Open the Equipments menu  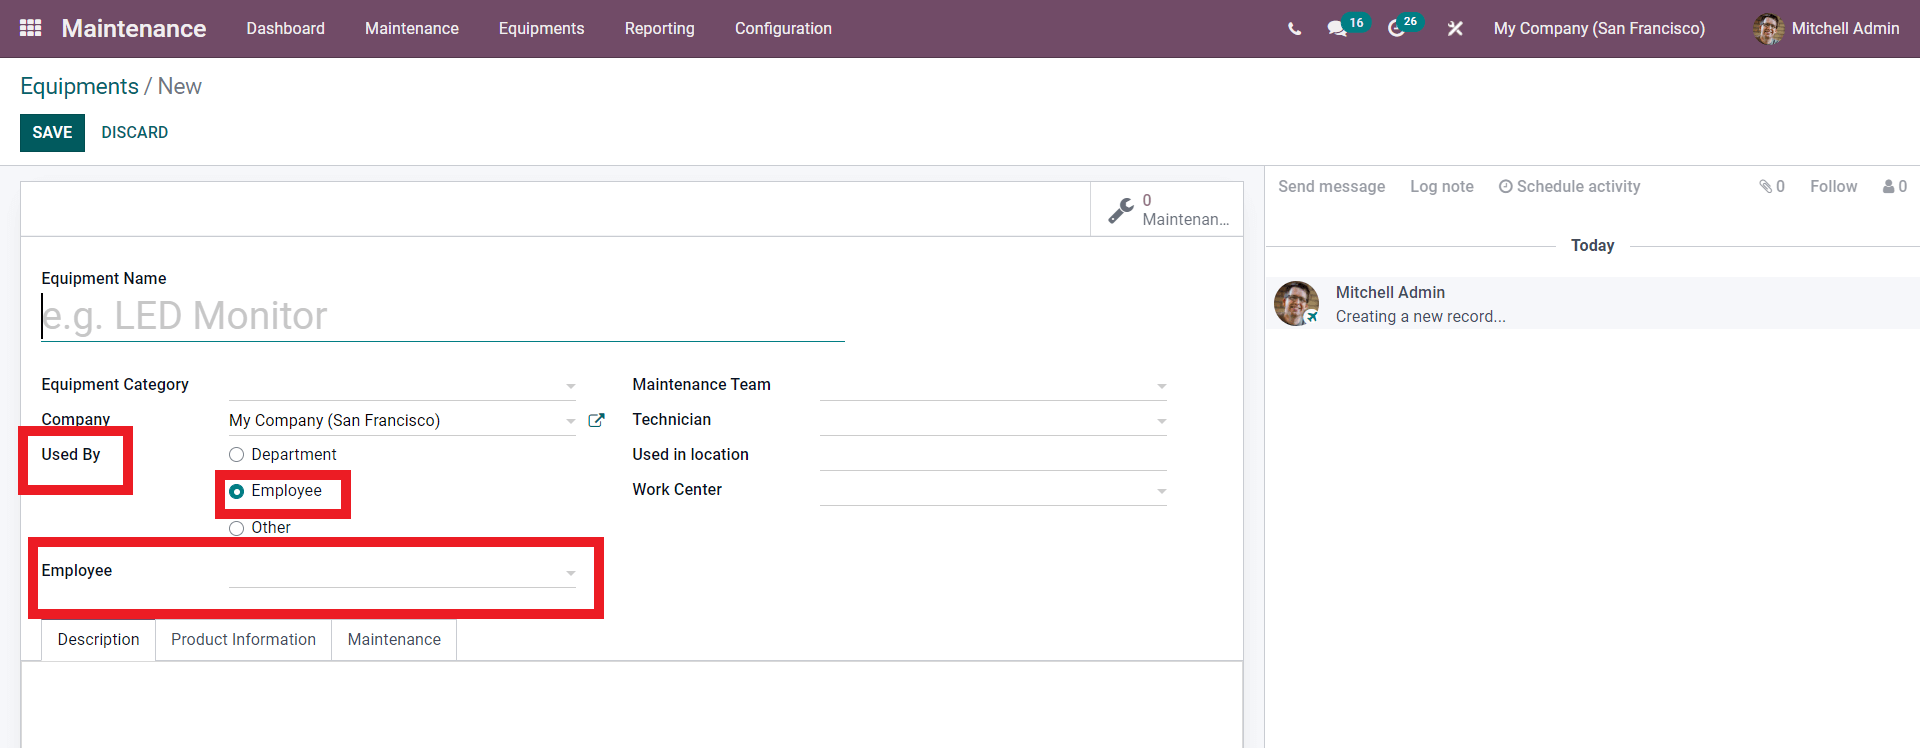point(541,29)
